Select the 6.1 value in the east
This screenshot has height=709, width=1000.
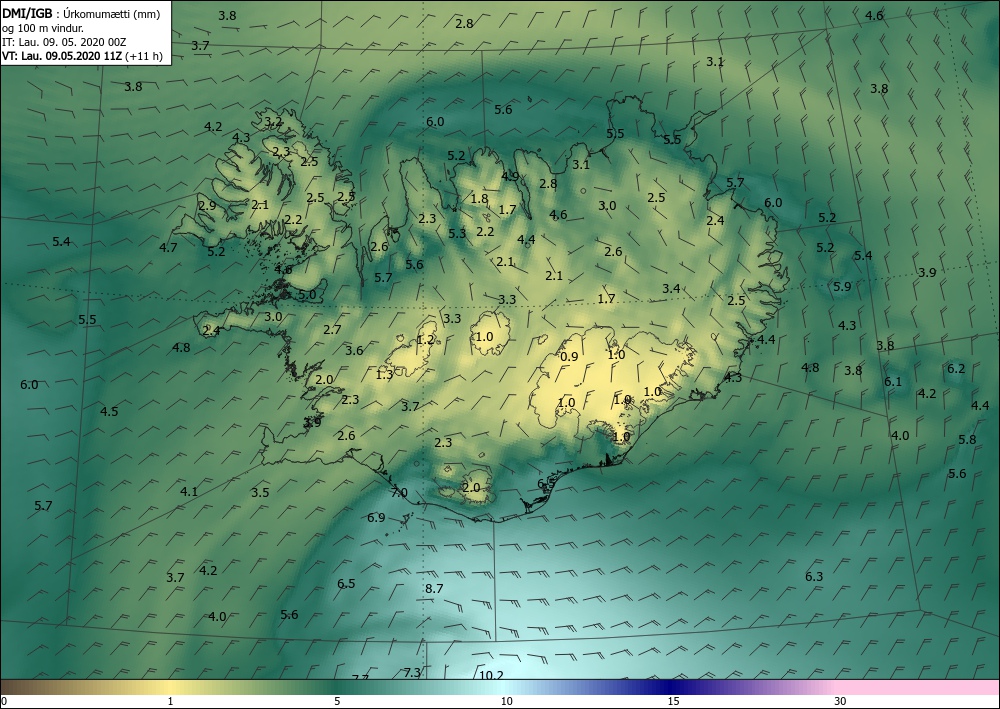[x=893, y=381]
